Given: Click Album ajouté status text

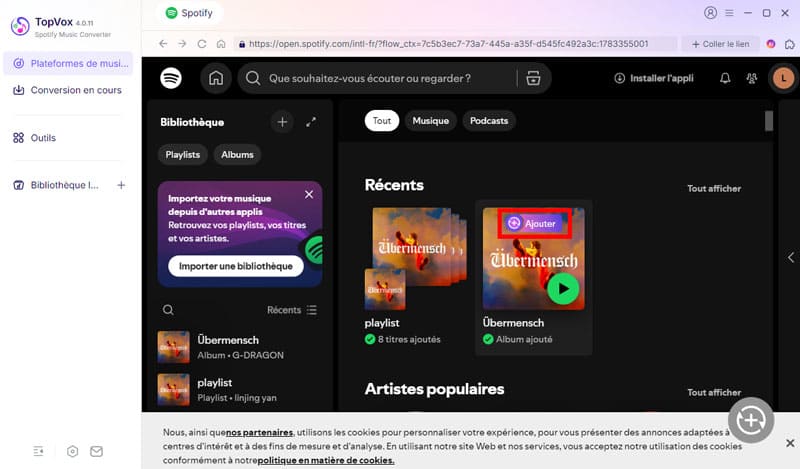Looking at the screenshot, I should point(524,339).
